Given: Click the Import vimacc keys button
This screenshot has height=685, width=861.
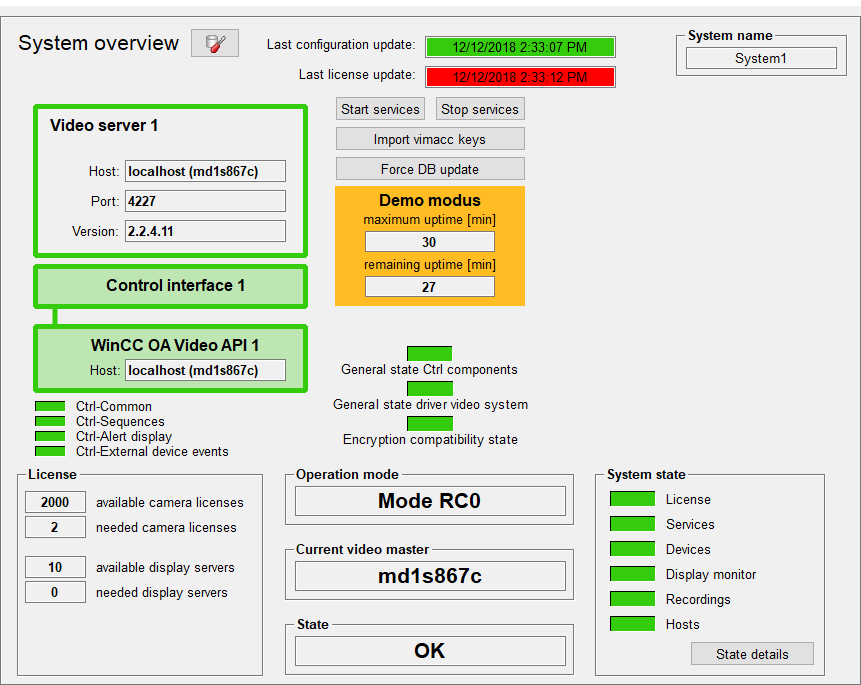Looking at the screenshot, I should (429, 138).
